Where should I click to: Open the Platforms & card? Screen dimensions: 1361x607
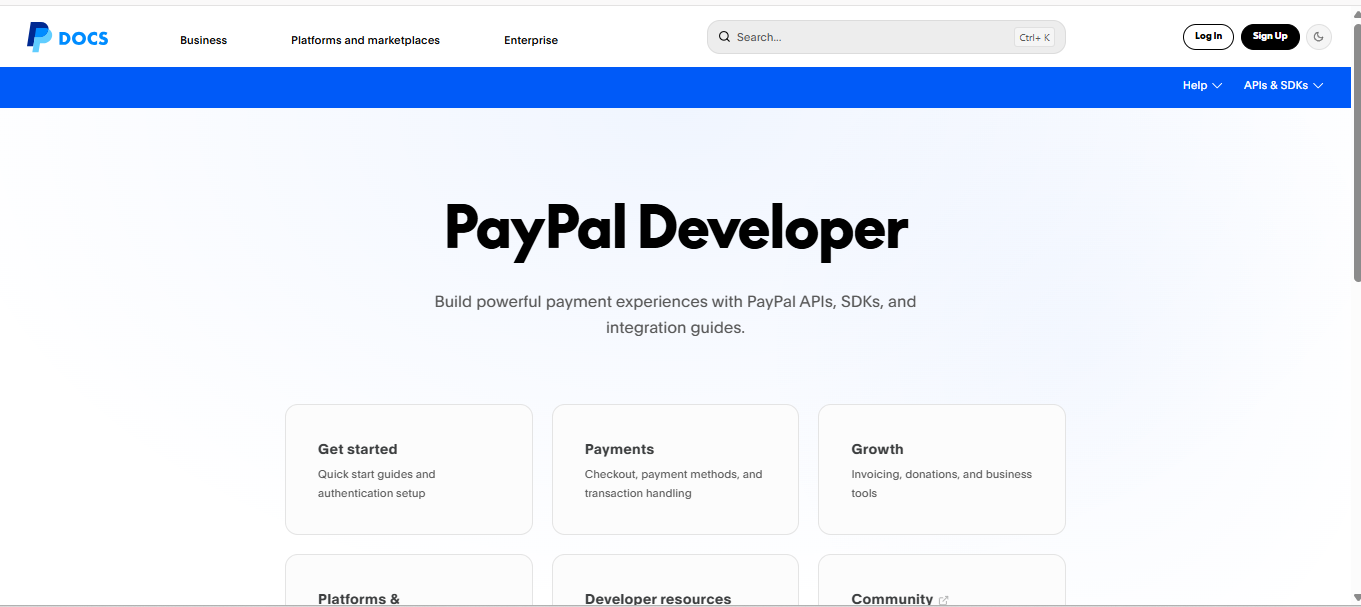pos(409,581)
